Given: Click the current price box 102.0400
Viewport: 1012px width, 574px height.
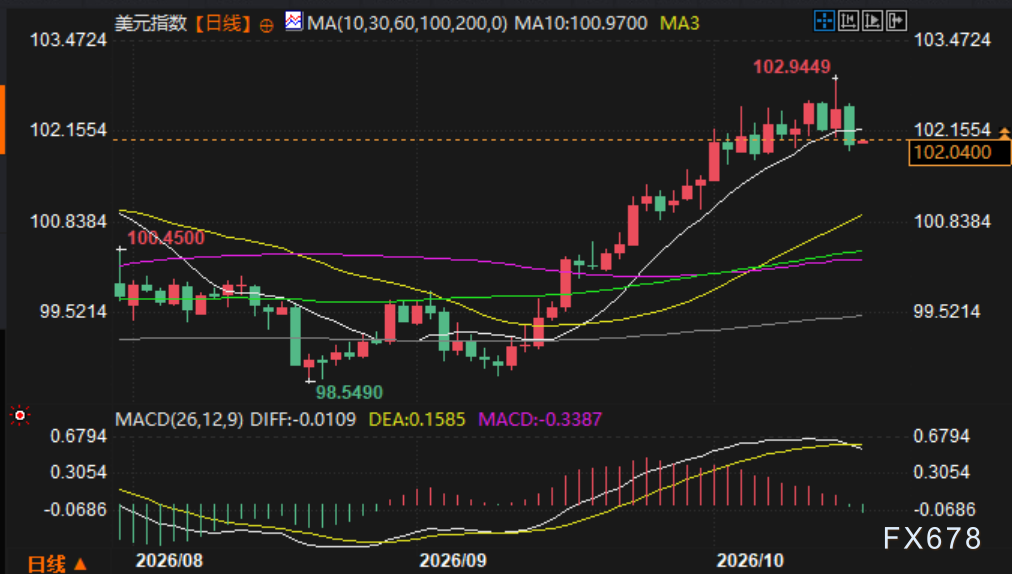Looking at the screenshot, I should 959,152.
